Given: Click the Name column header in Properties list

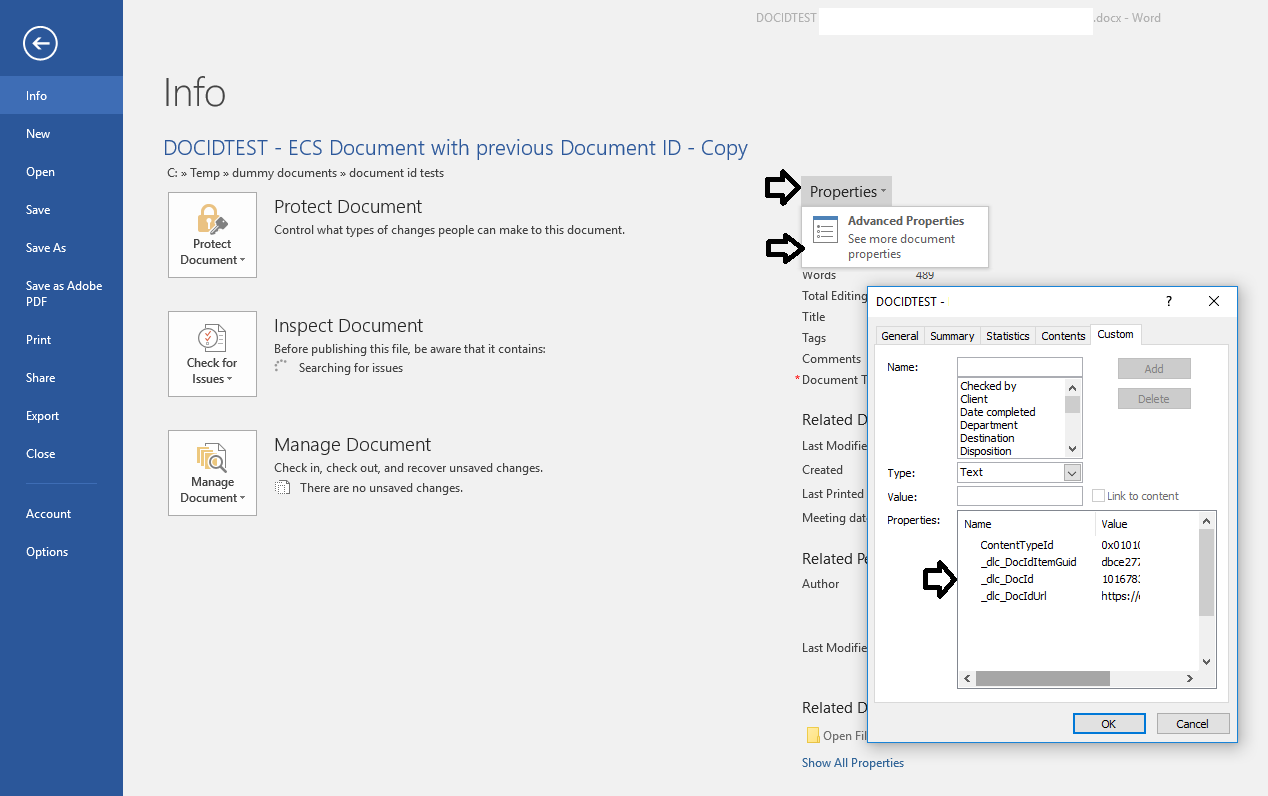Looking at the screenshot, I should (1028, 524).
